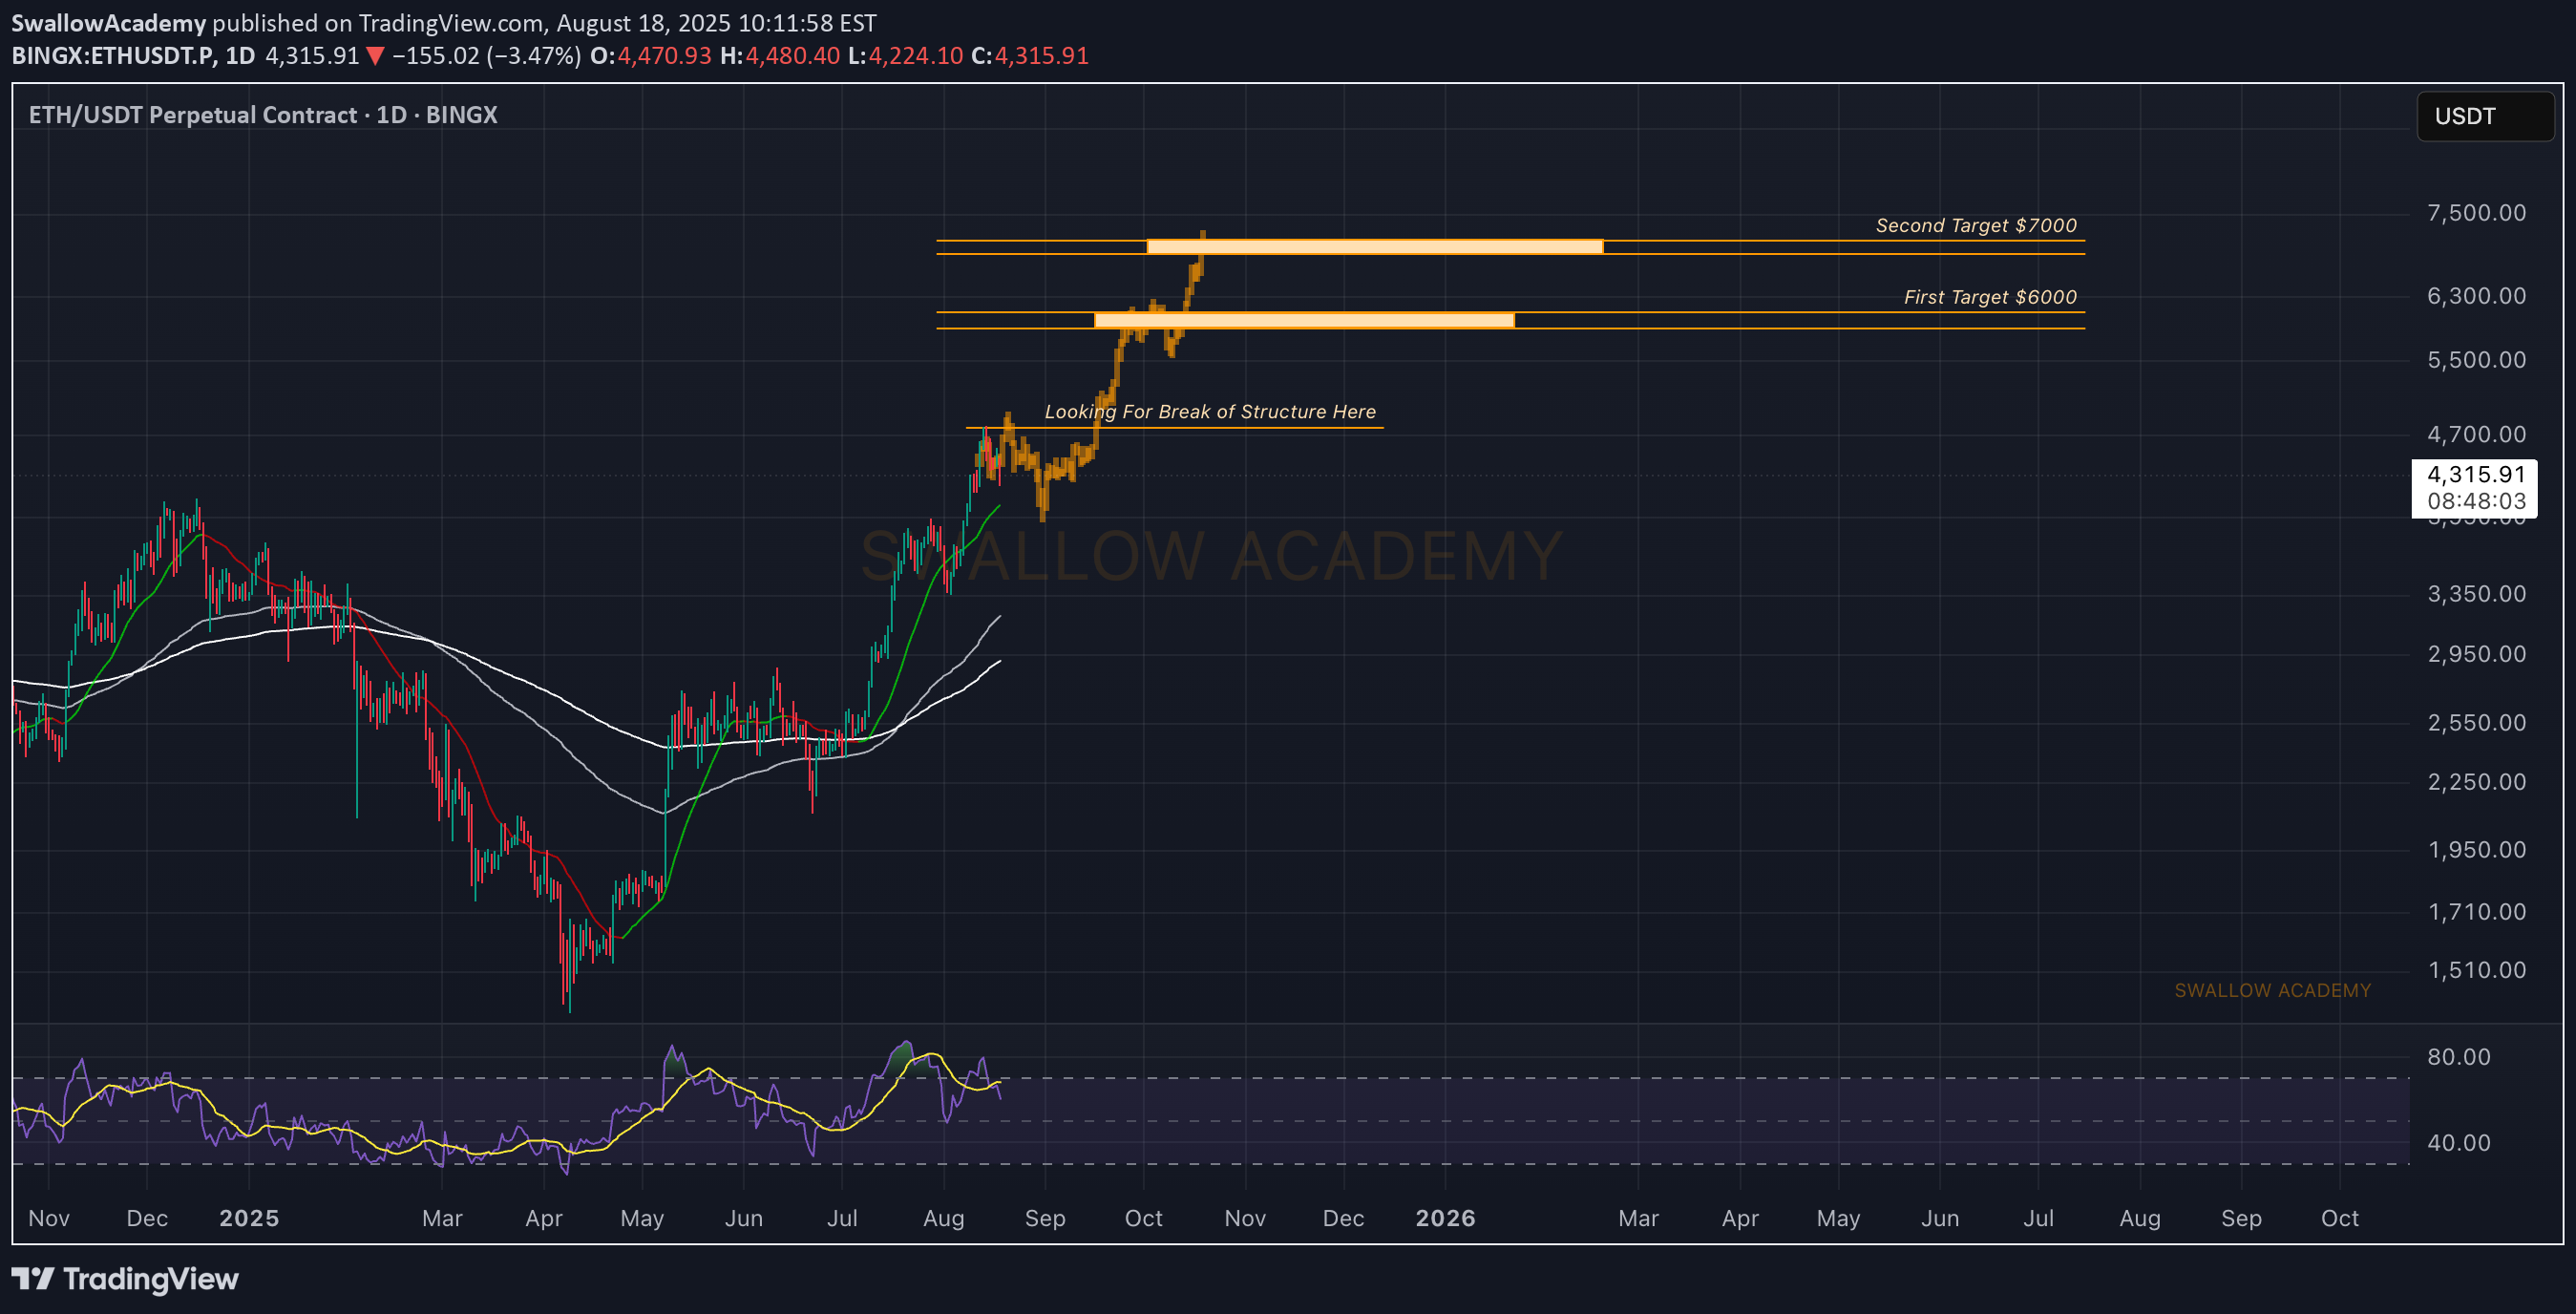Image resolution: width=2576 pixels, height=1314 pixels.
Task: Click the Dec label left of 2026
Action: [x=1343, y=1217]
